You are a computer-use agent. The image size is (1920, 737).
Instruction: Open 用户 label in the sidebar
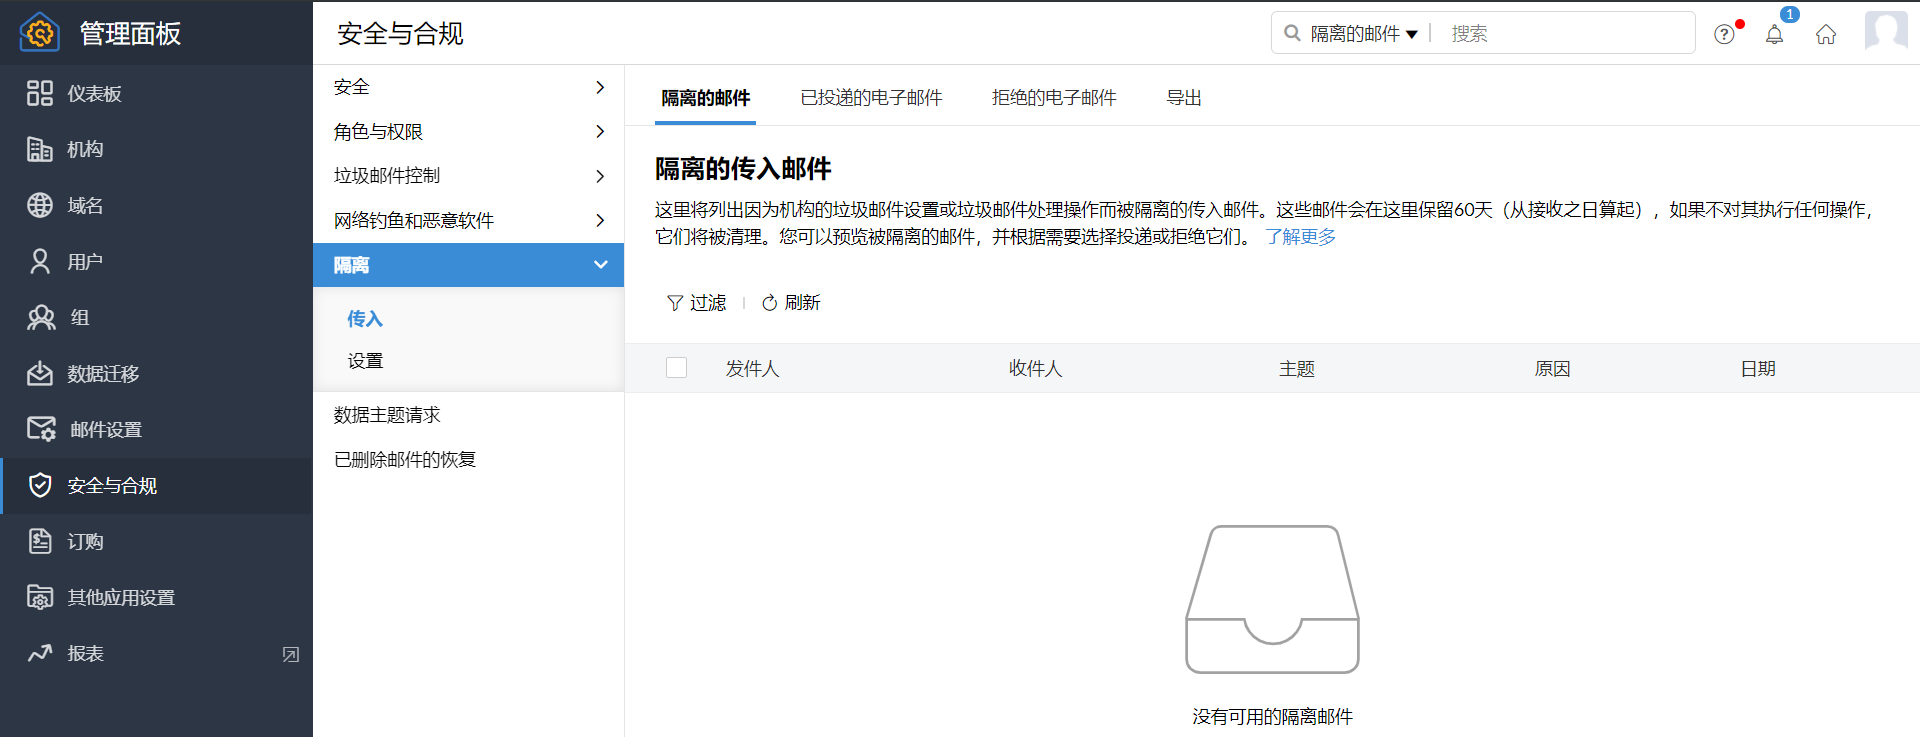tap(85, 261)
